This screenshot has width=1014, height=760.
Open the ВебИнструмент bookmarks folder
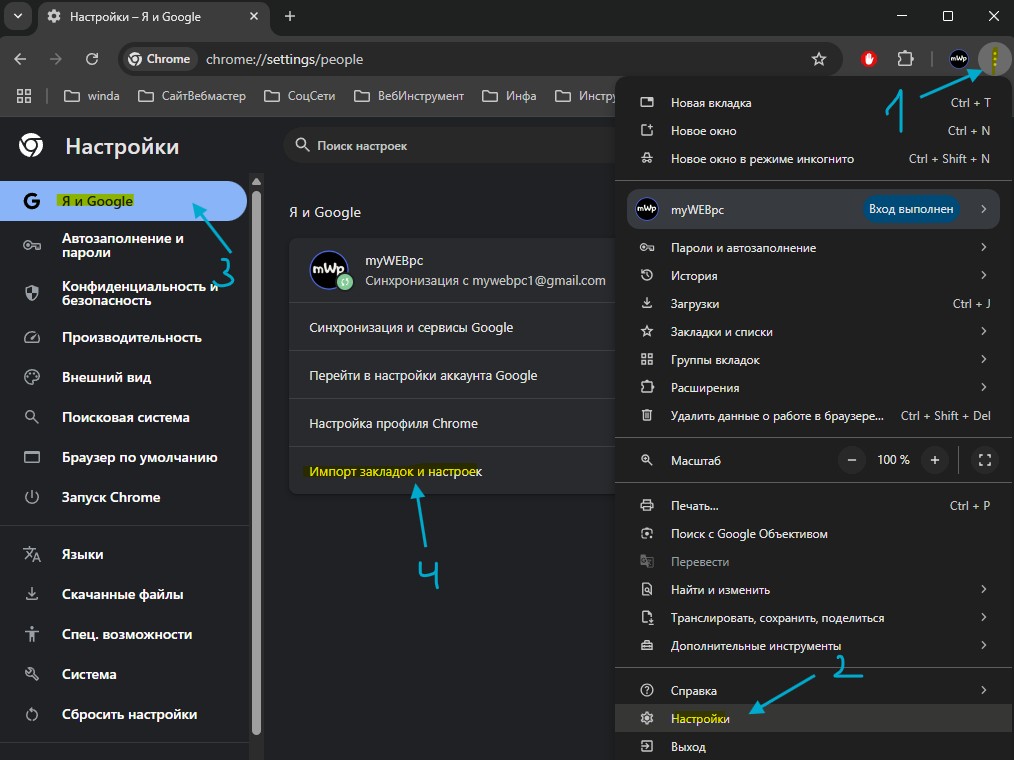pyautogui.click(x=409, y=96)
